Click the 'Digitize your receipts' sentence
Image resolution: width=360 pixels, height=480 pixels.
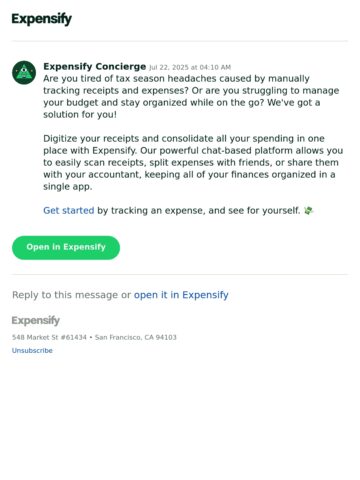click(184, 139)
